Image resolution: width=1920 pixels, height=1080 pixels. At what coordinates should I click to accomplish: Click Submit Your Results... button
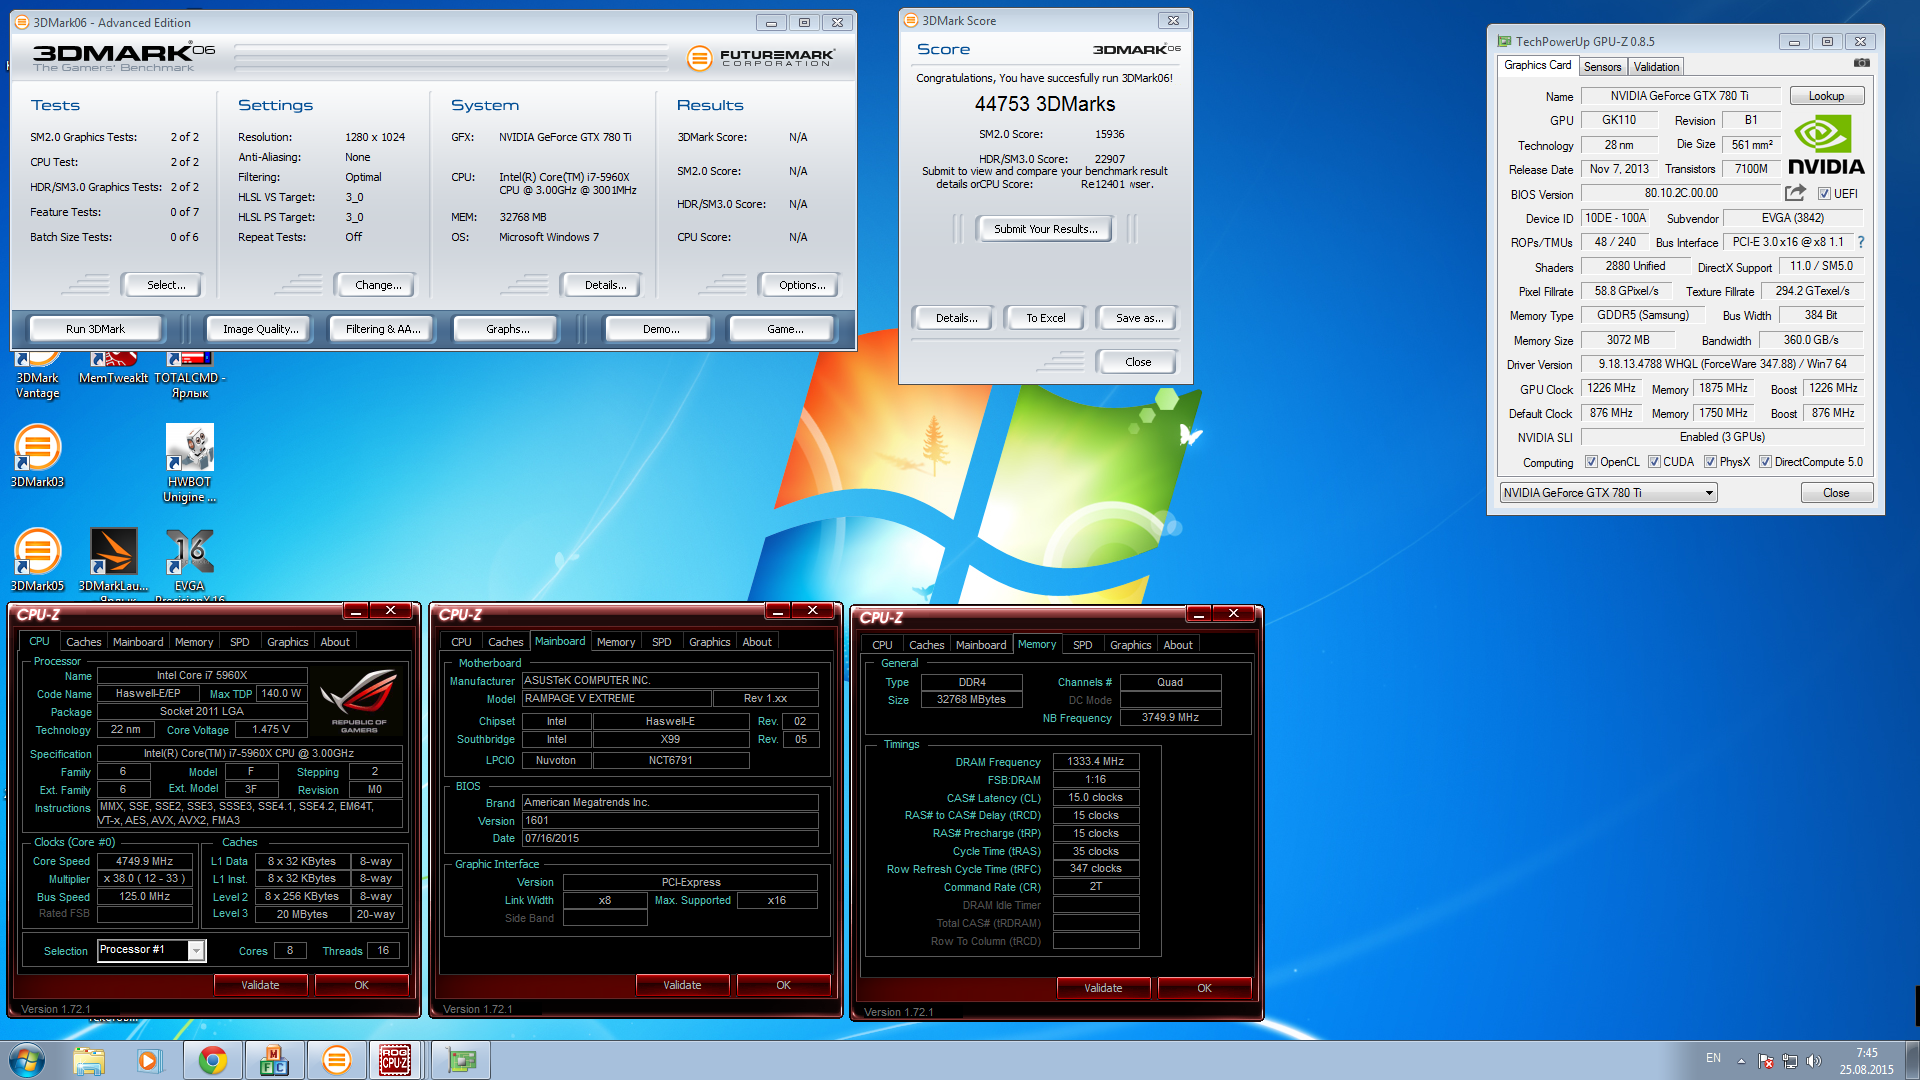pyautogui.click(x=1045, y=229)
